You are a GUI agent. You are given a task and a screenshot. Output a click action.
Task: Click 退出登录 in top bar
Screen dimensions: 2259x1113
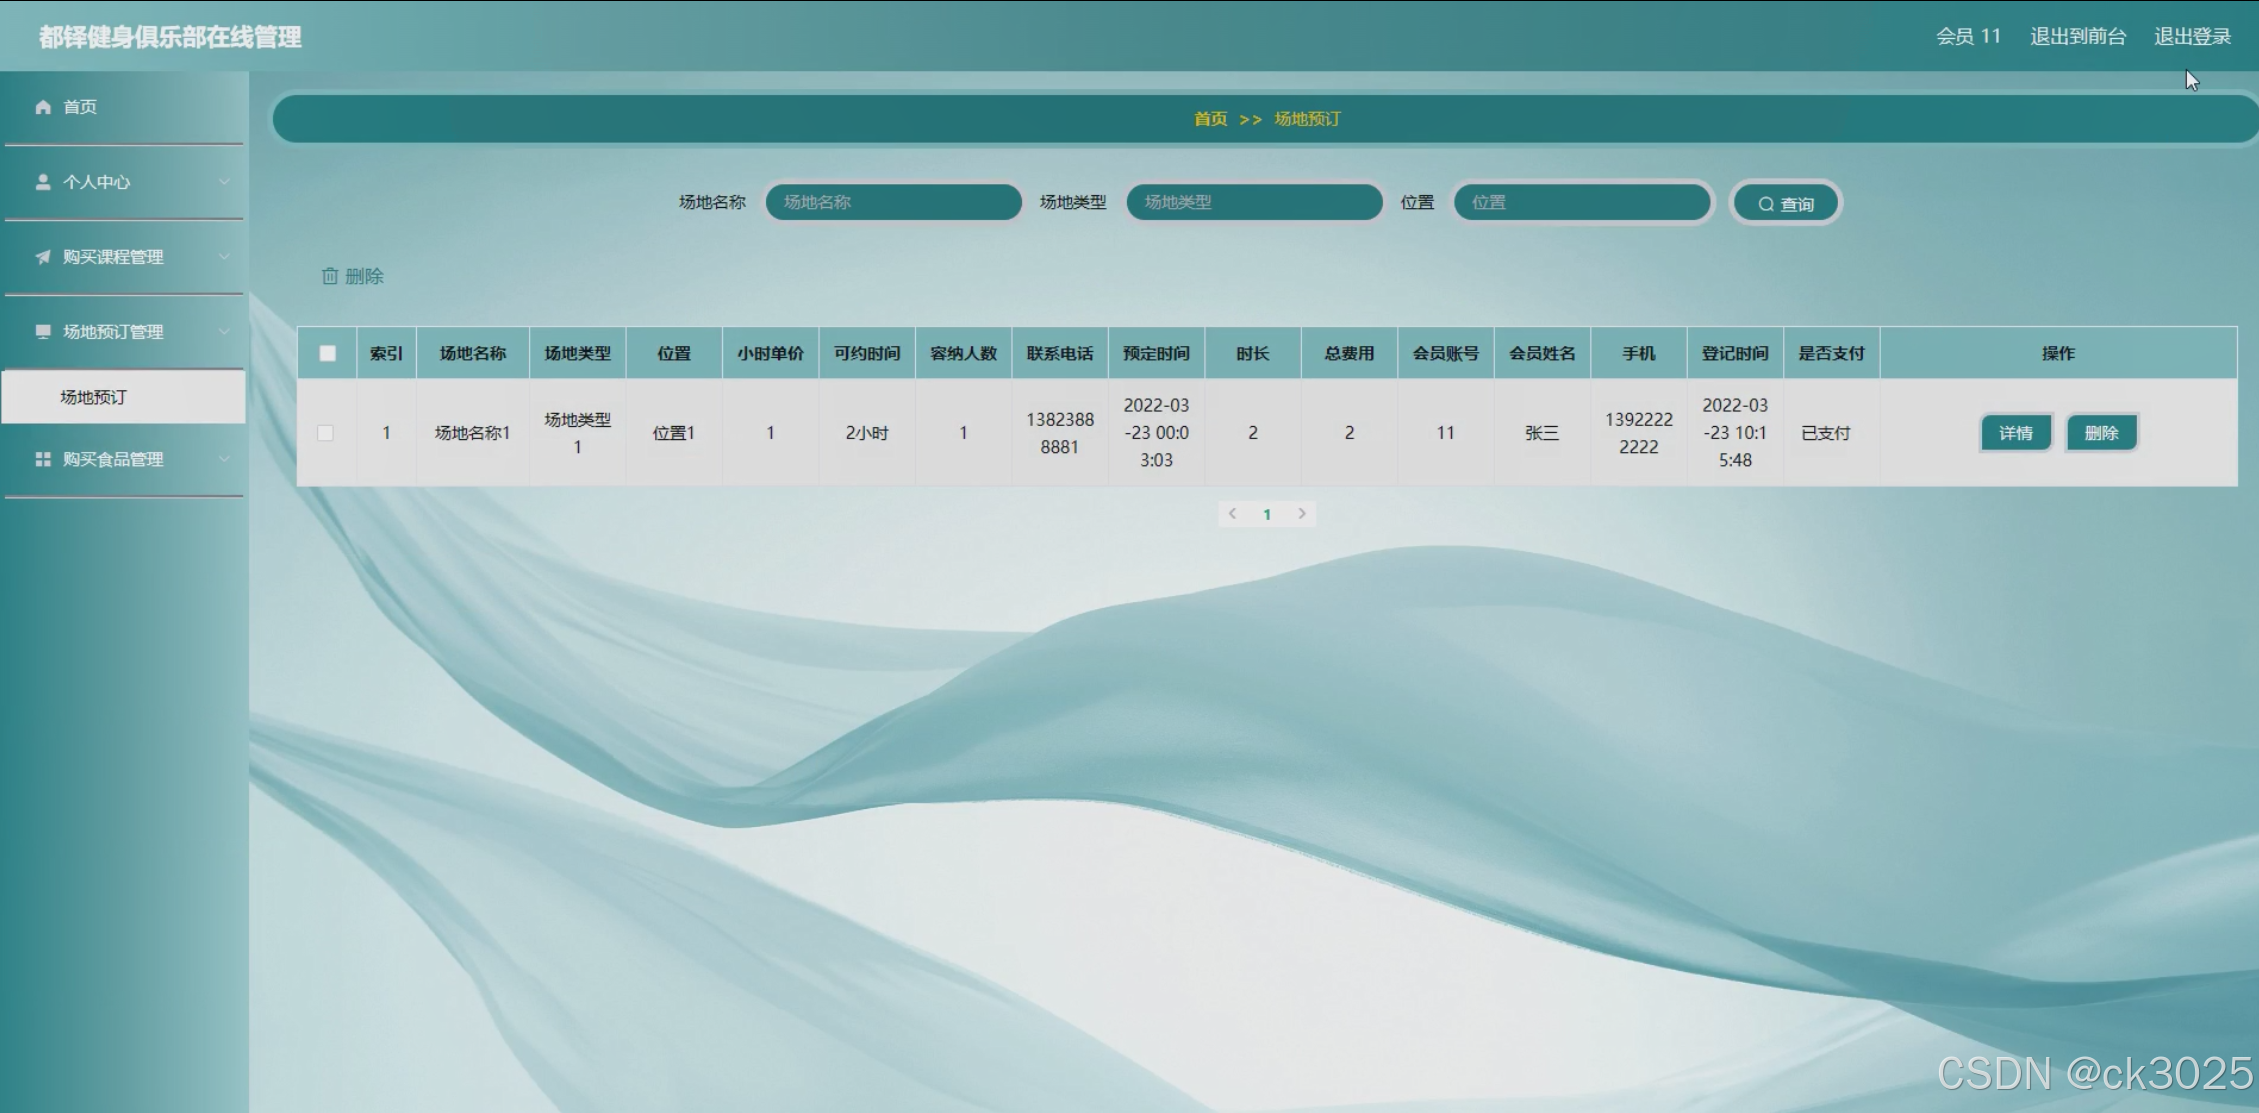coord(2191,37)
